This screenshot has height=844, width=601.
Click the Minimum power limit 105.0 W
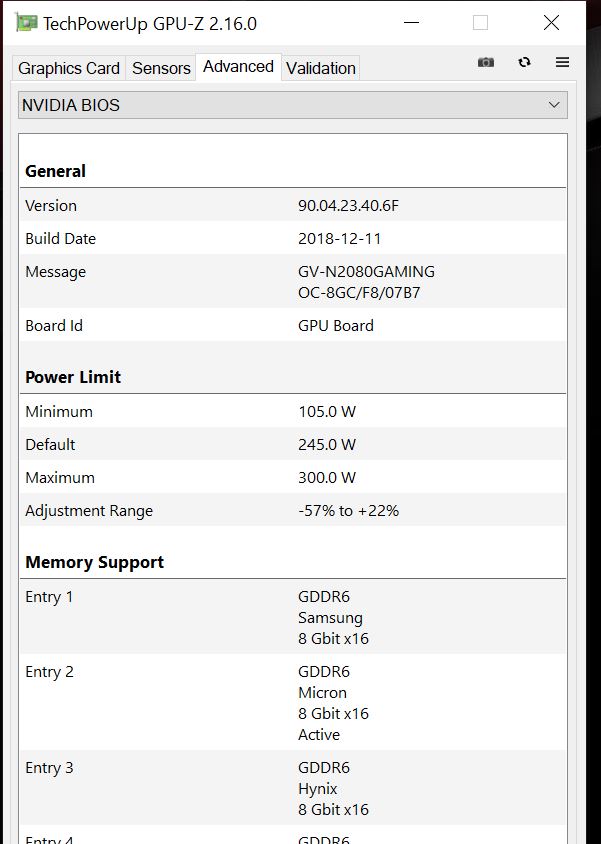[327, 411]
